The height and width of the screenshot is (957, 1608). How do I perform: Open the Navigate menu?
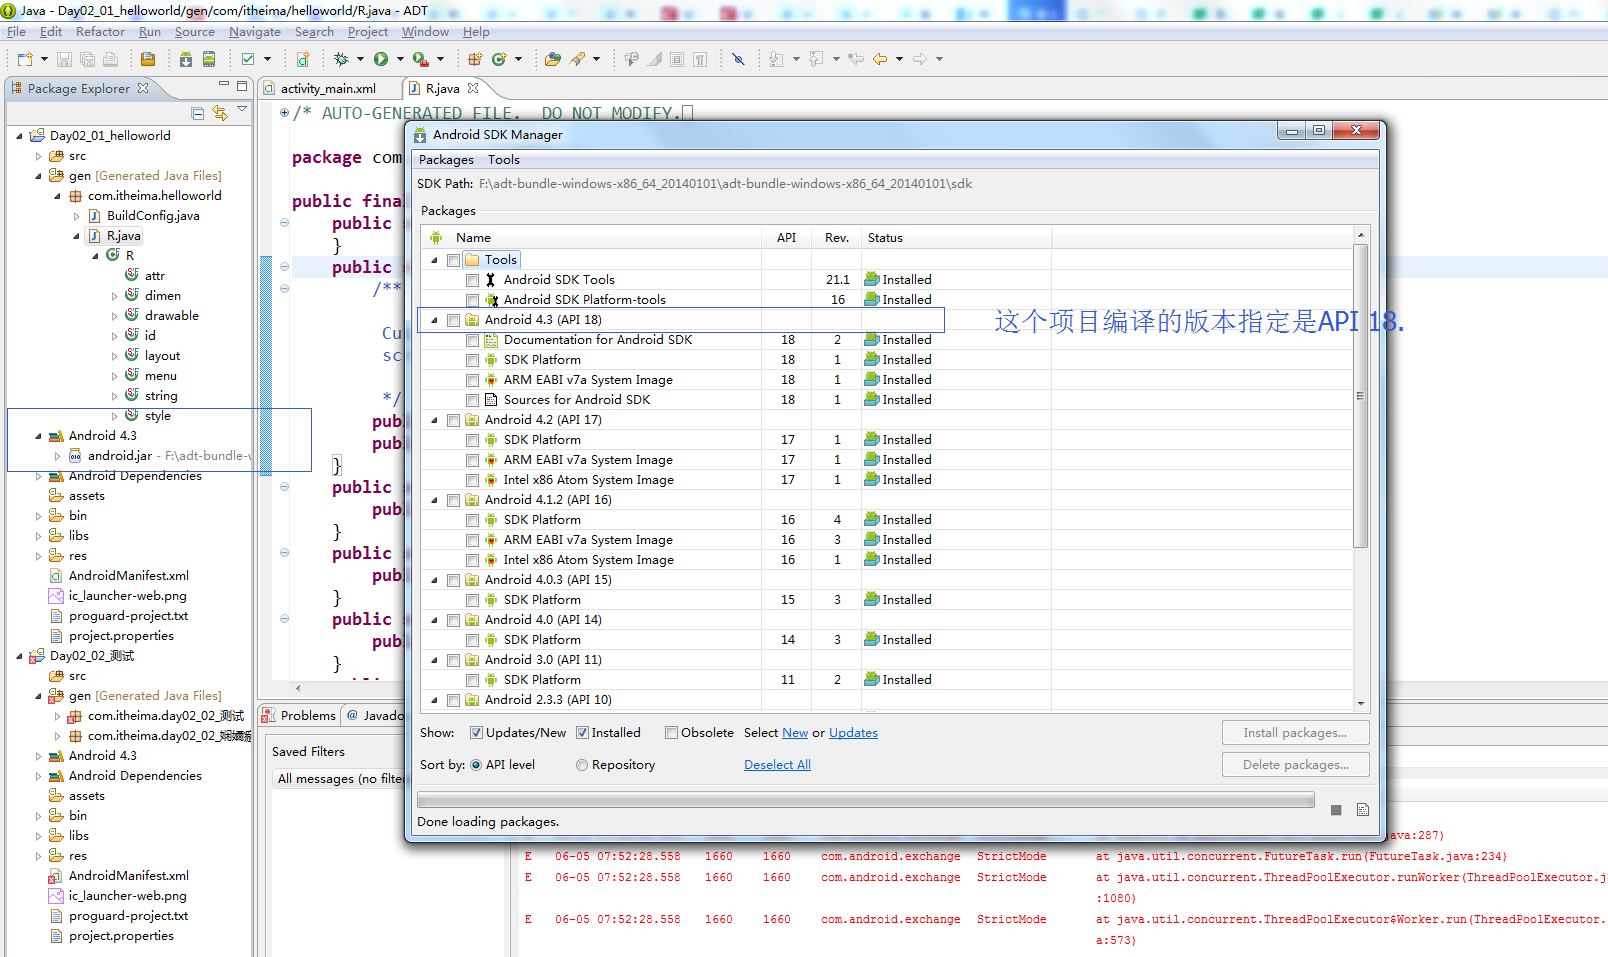pos(254,32)
